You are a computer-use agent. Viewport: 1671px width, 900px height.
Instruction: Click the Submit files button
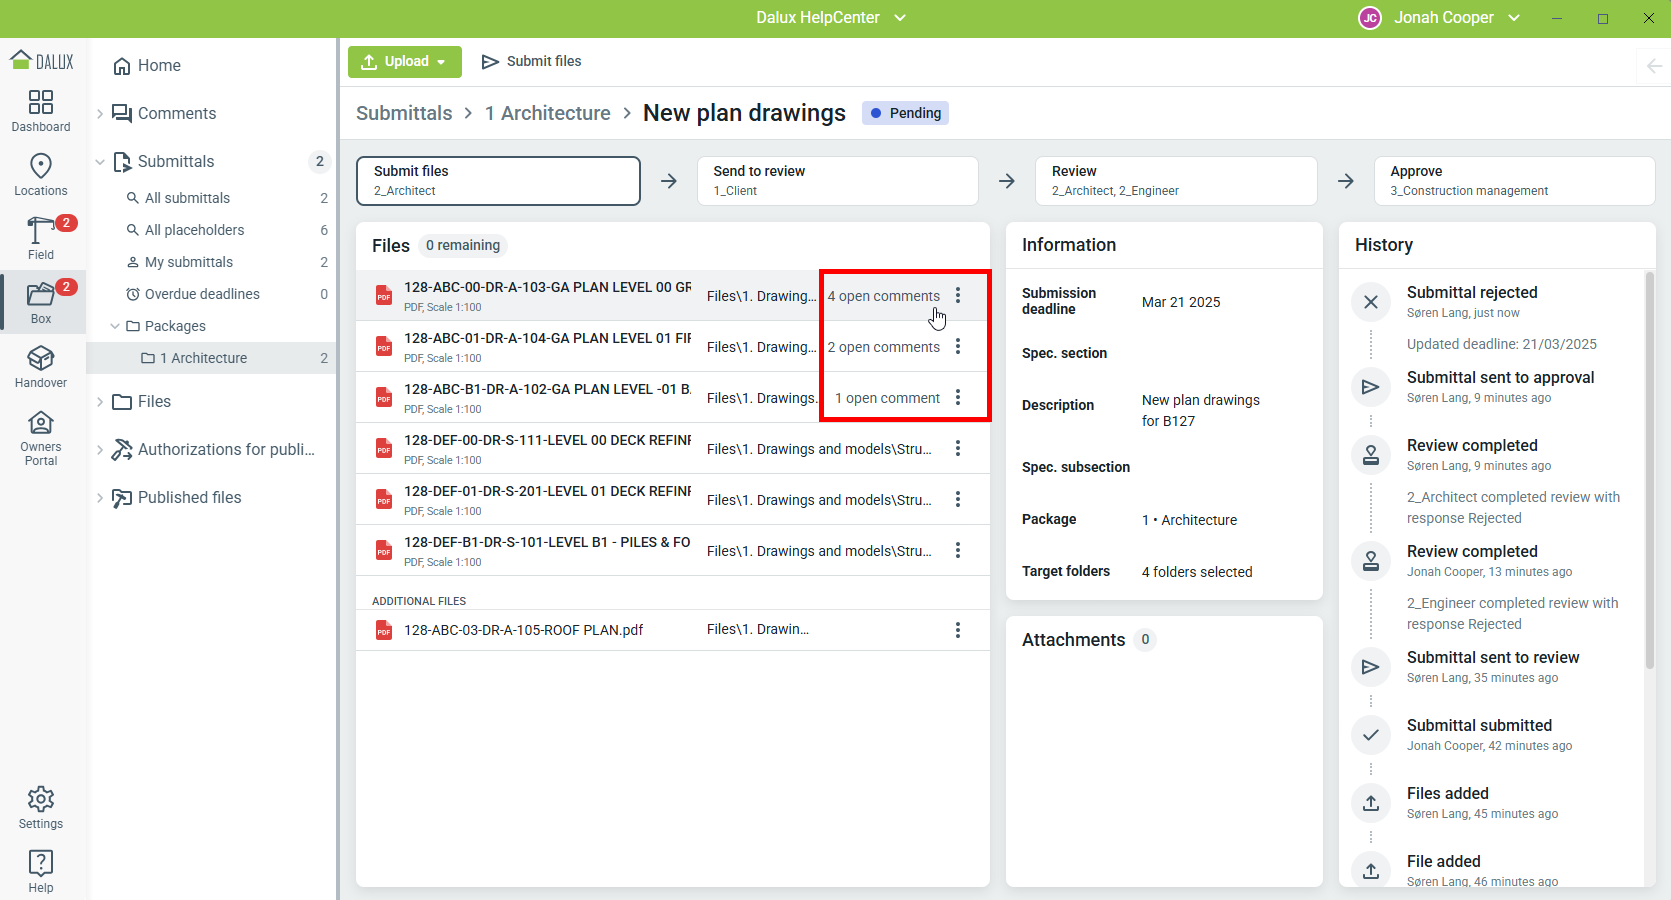click(x=531, y=61)
